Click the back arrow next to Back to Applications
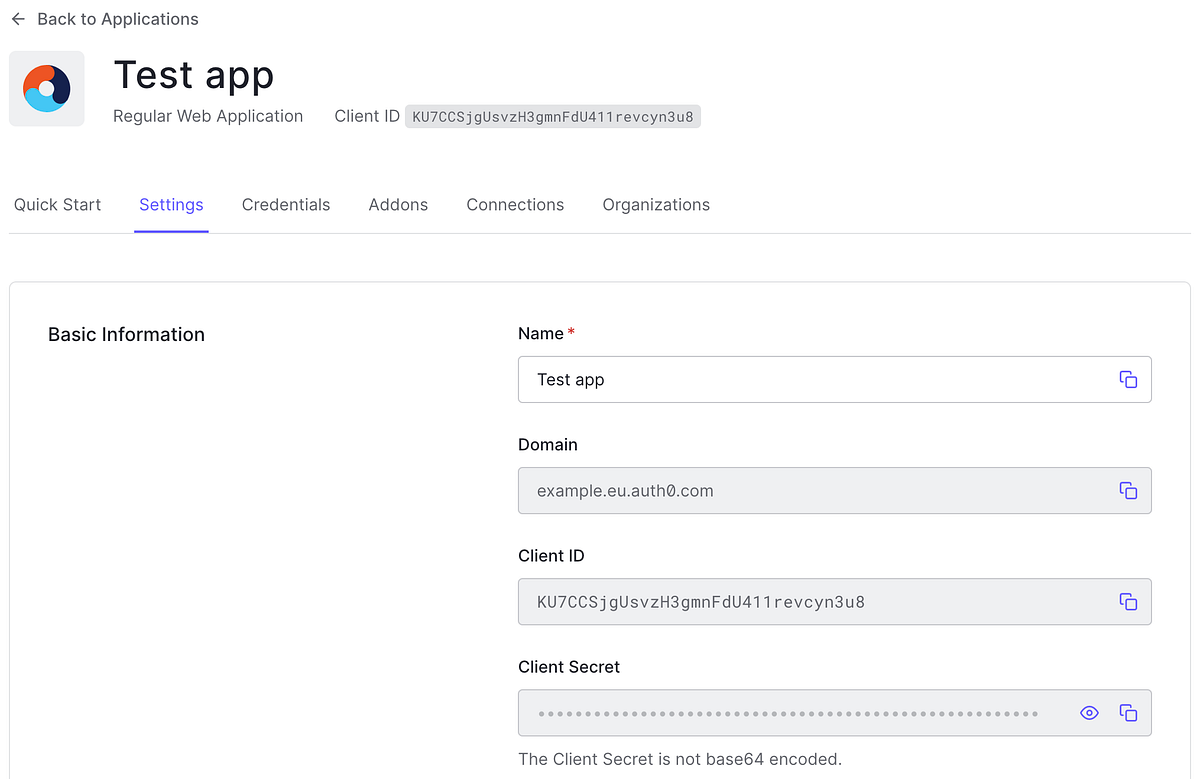 pos(17,18)
